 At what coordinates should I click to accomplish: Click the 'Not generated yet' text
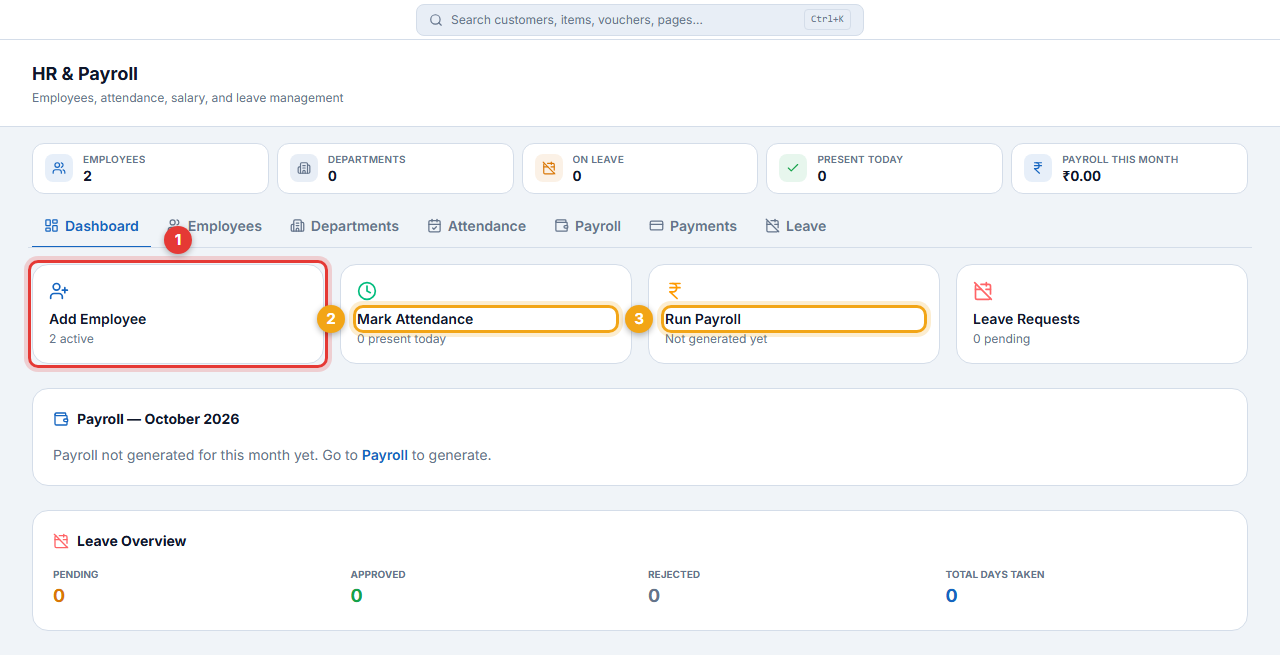(716, 339)
